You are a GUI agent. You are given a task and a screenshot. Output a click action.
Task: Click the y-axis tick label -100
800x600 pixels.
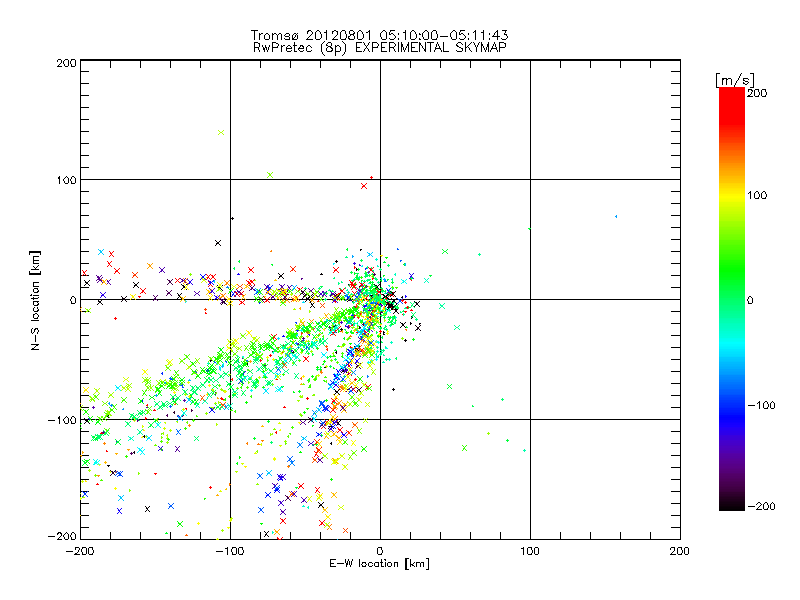pos(62,420)
